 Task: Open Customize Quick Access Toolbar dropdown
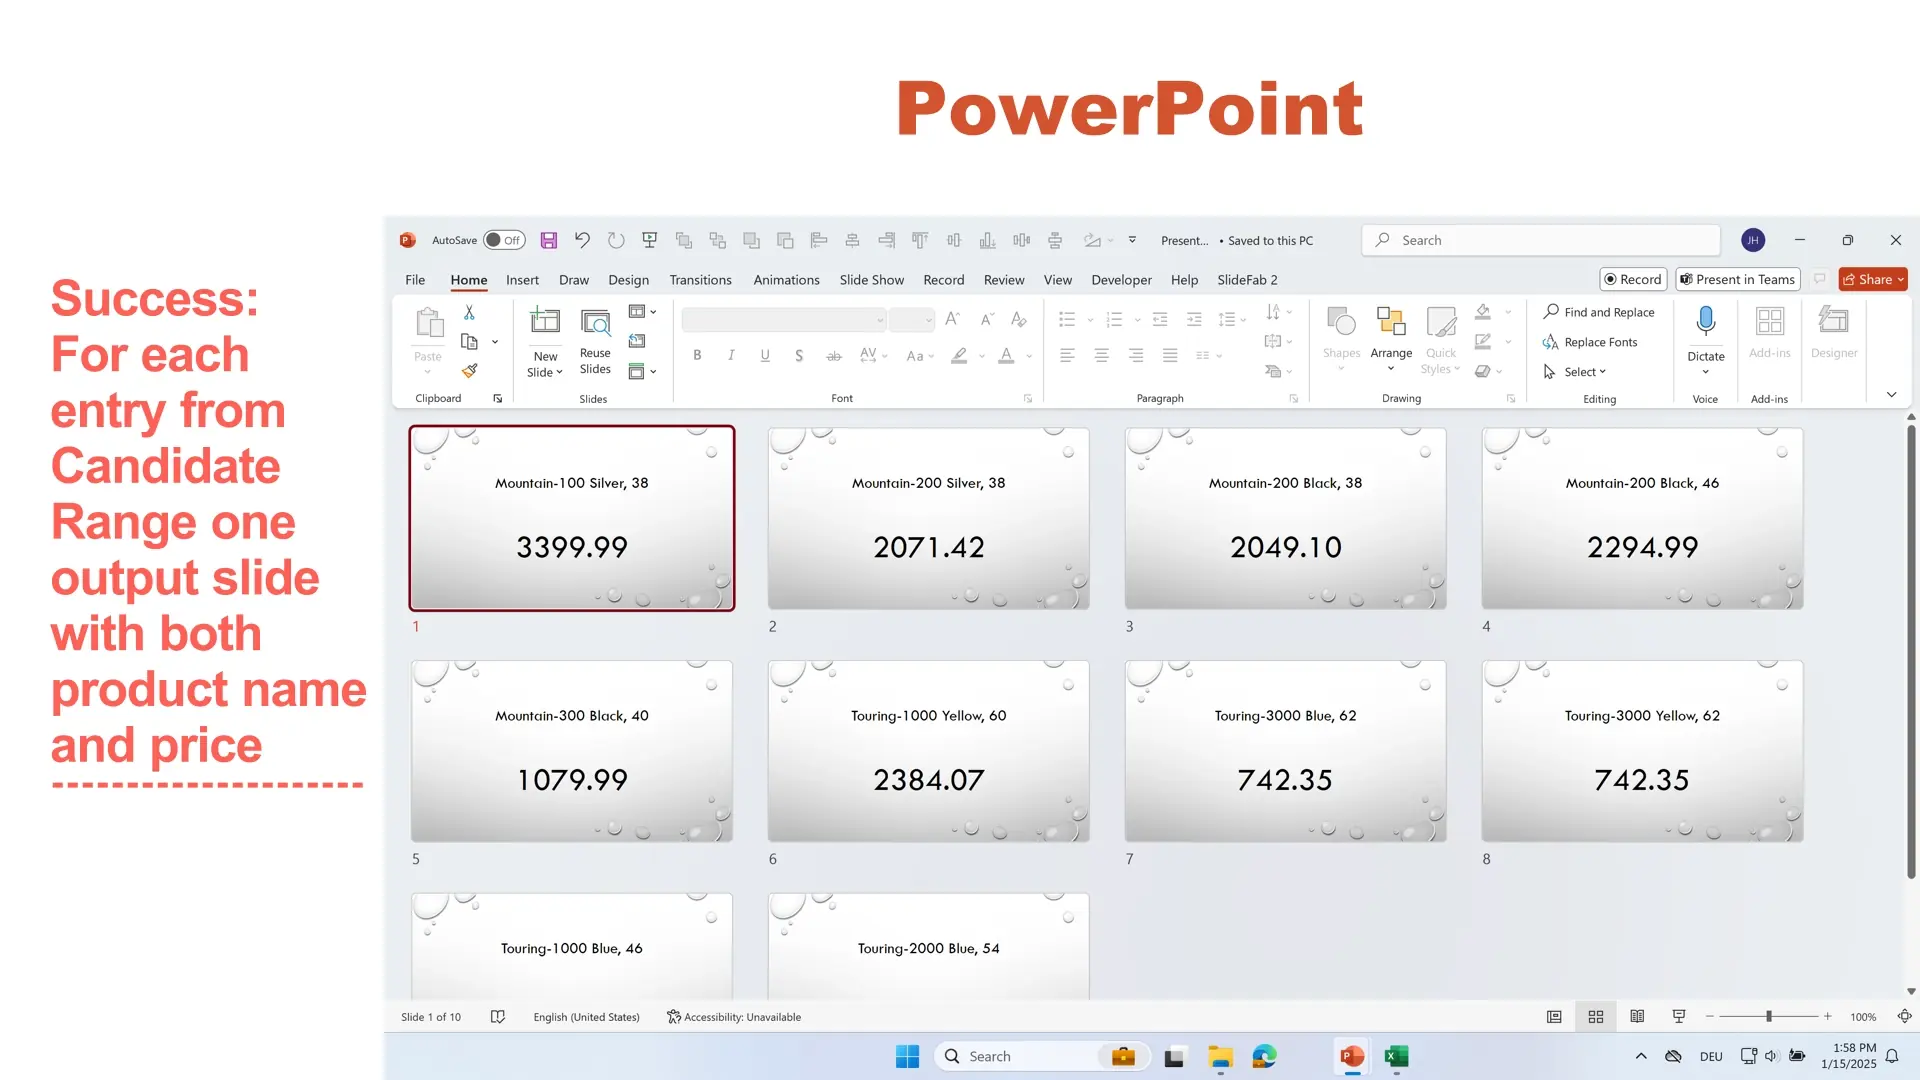coord(1132,240)
